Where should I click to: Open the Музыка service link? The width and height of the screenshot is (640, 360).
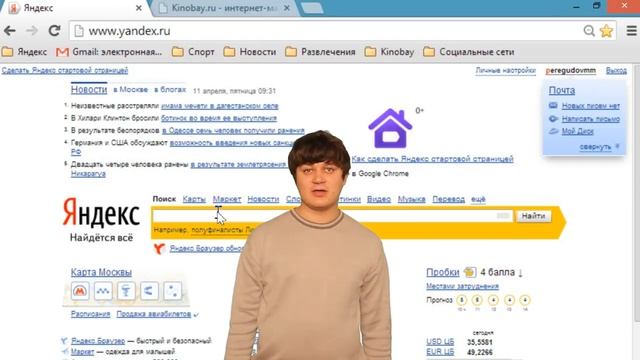(411, 199)
